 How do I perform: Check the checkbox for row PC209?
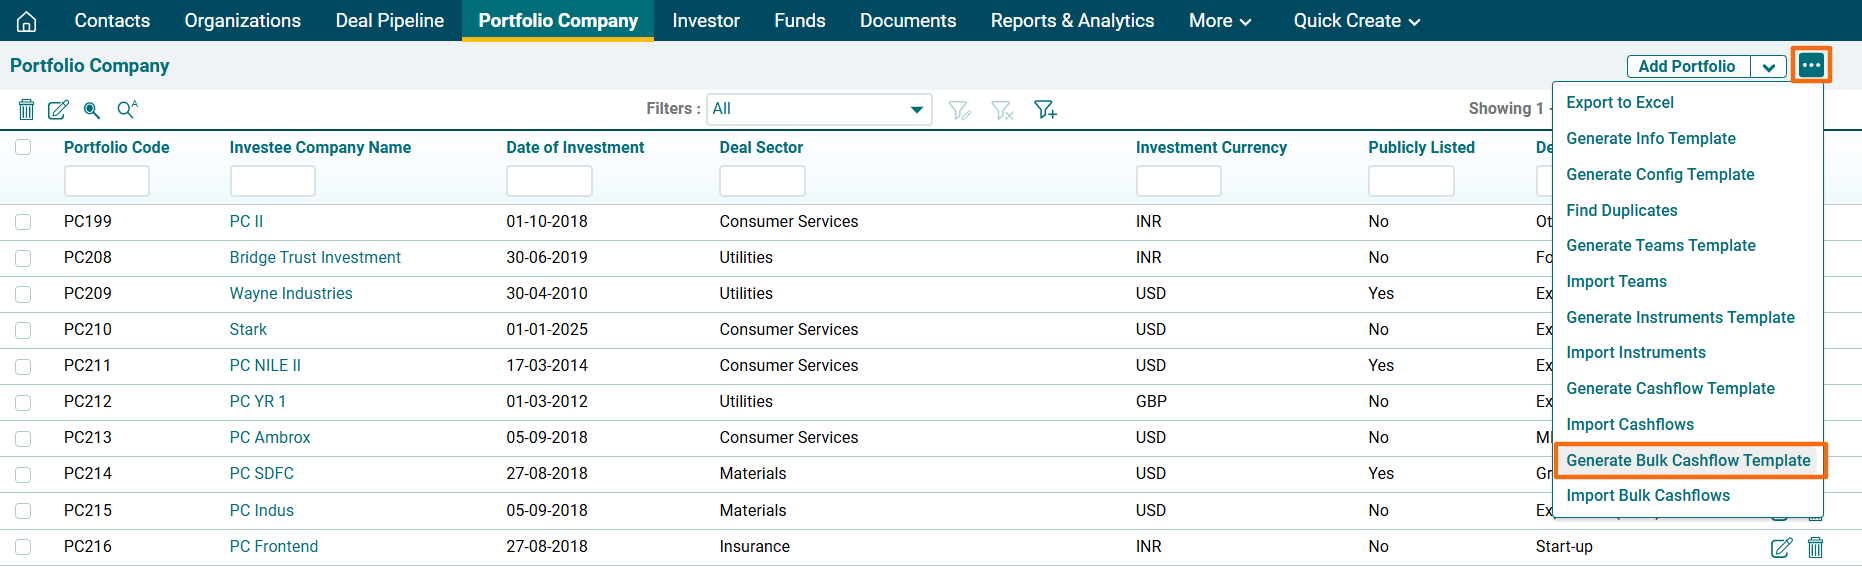(x=23, y=294)
